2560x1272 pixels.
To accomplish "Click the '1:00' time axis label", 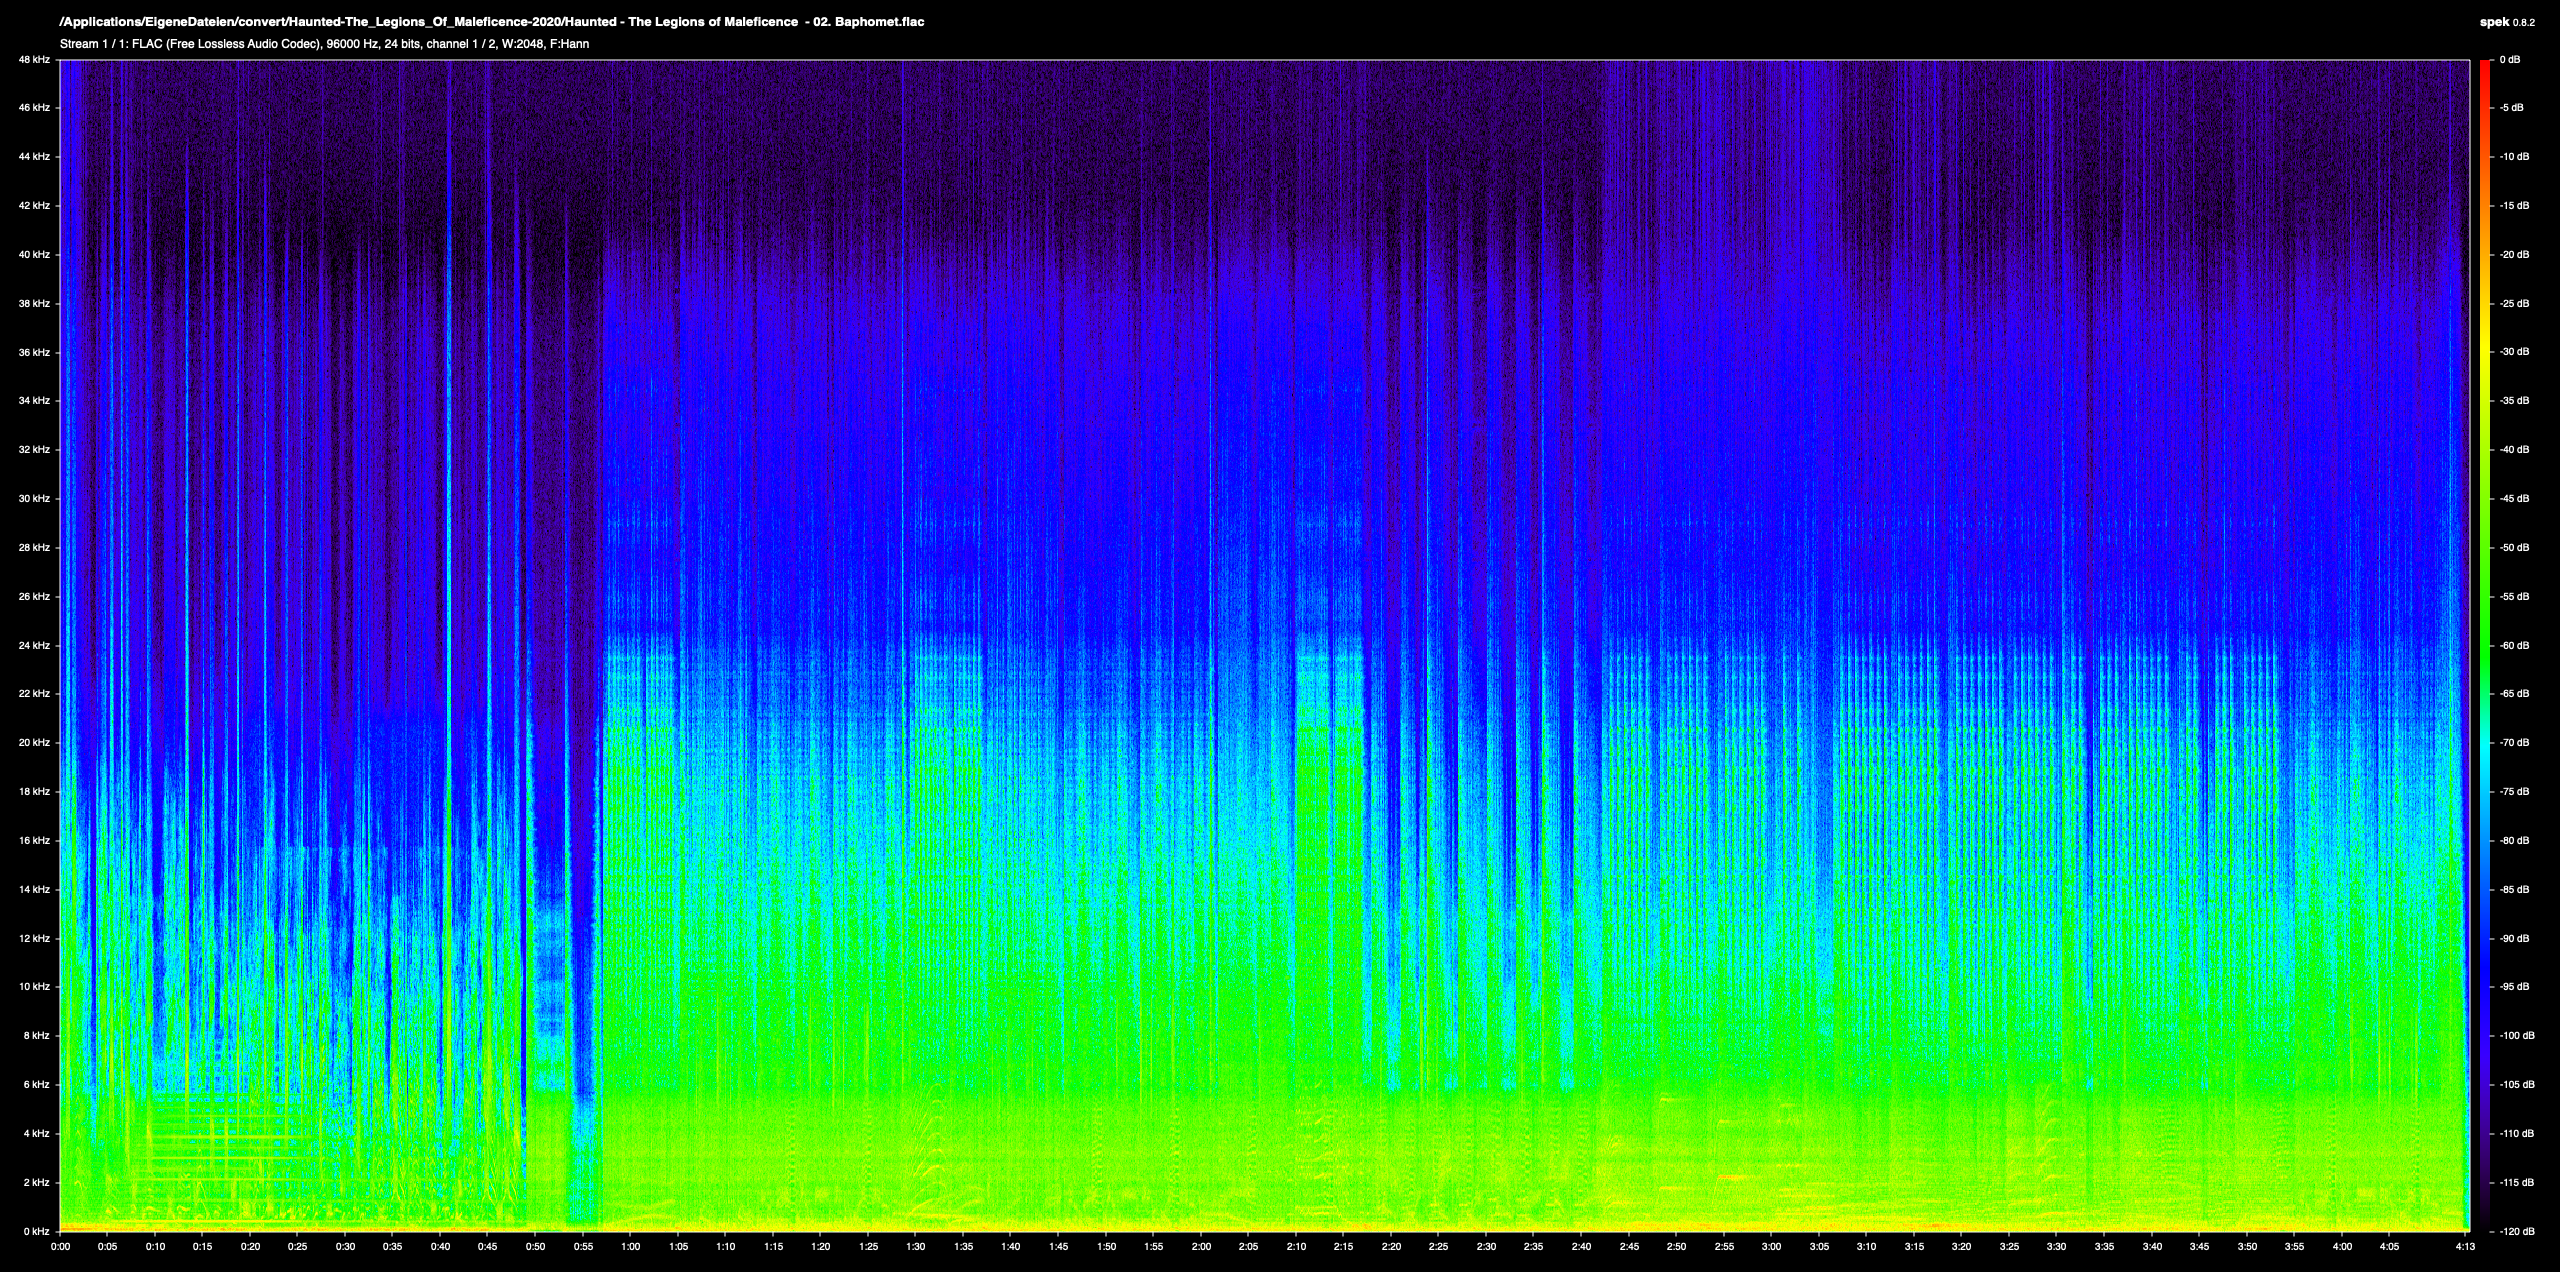I will 631,1247.
